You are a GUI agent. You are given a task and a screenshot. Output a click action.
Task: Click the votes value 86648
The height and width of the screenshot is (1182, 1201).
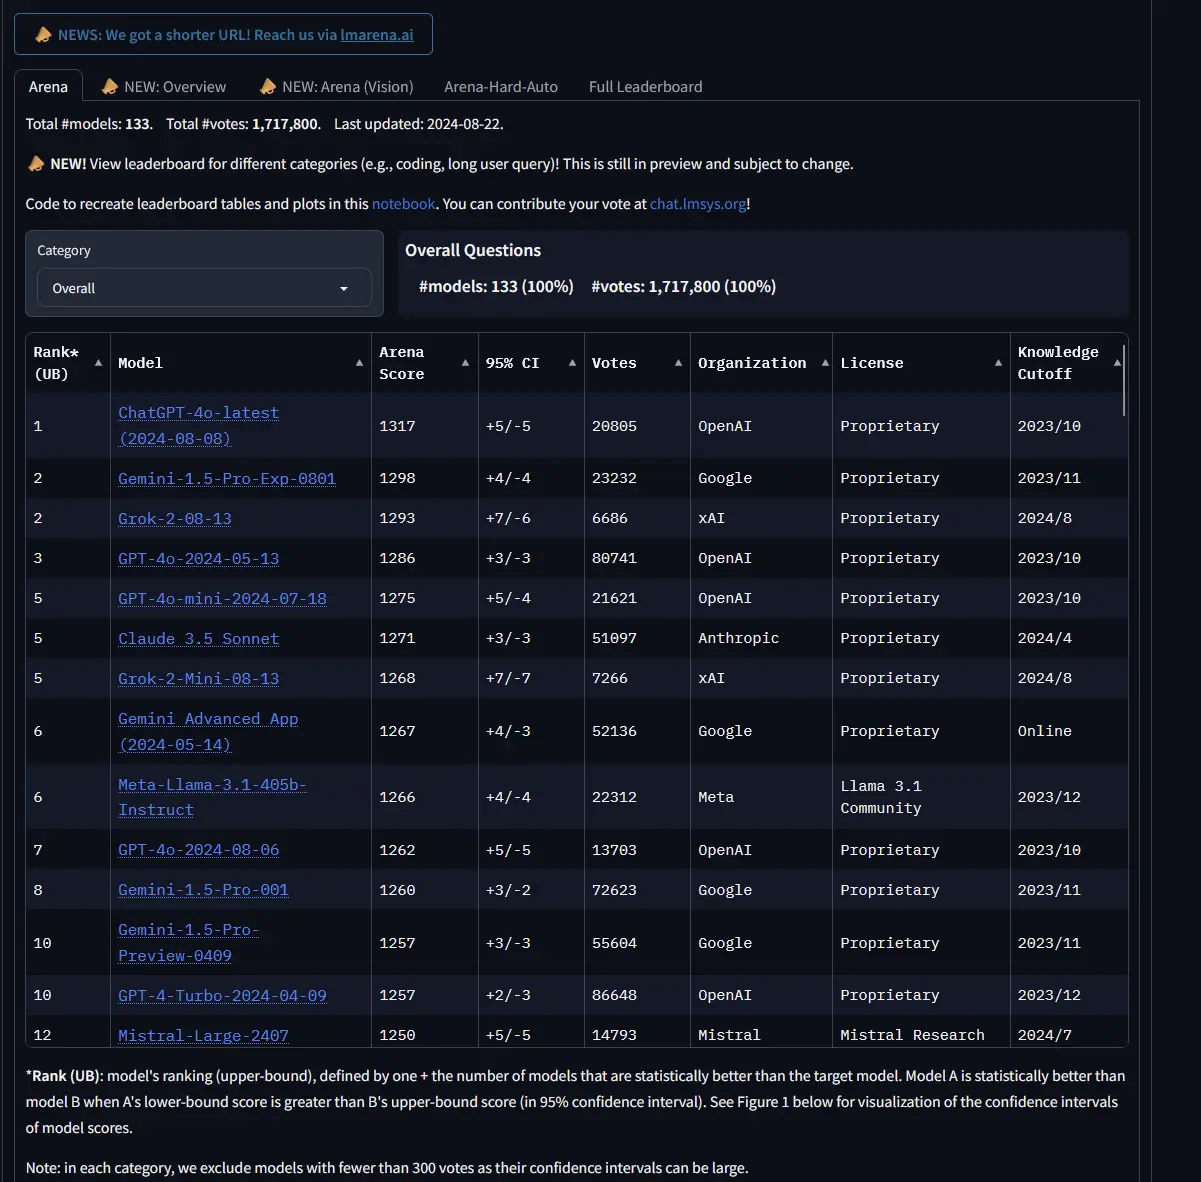coord(614,996)
